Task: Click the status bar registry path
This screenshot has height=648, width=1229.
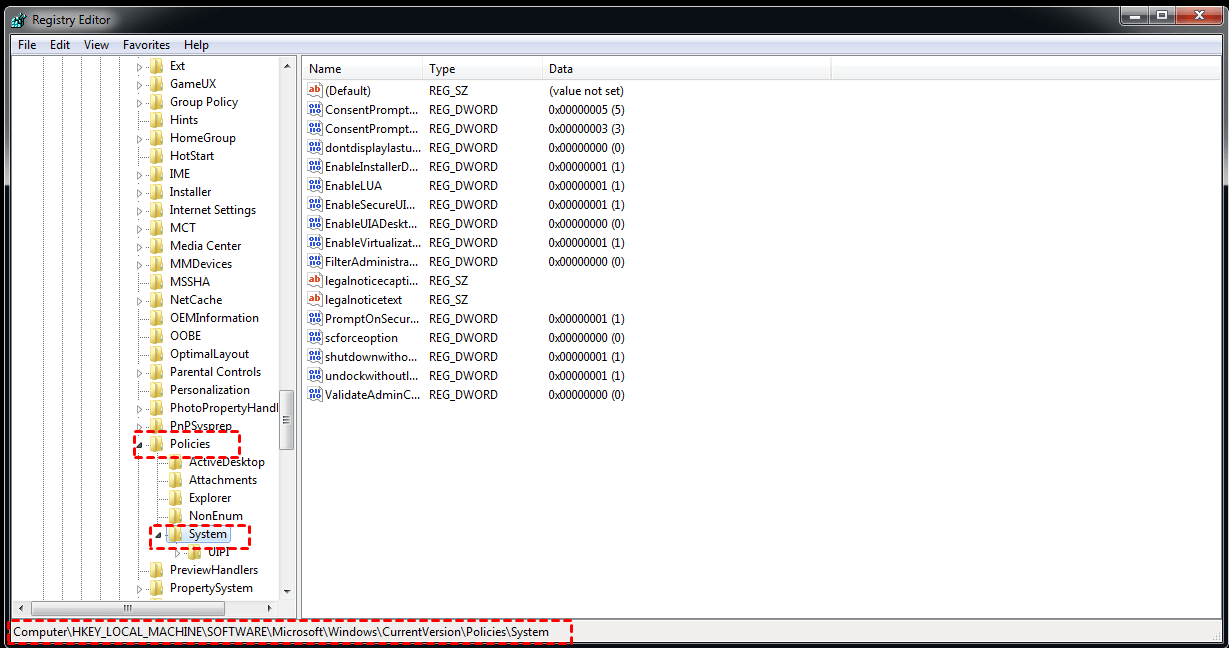Action: (x=281, y=632)
